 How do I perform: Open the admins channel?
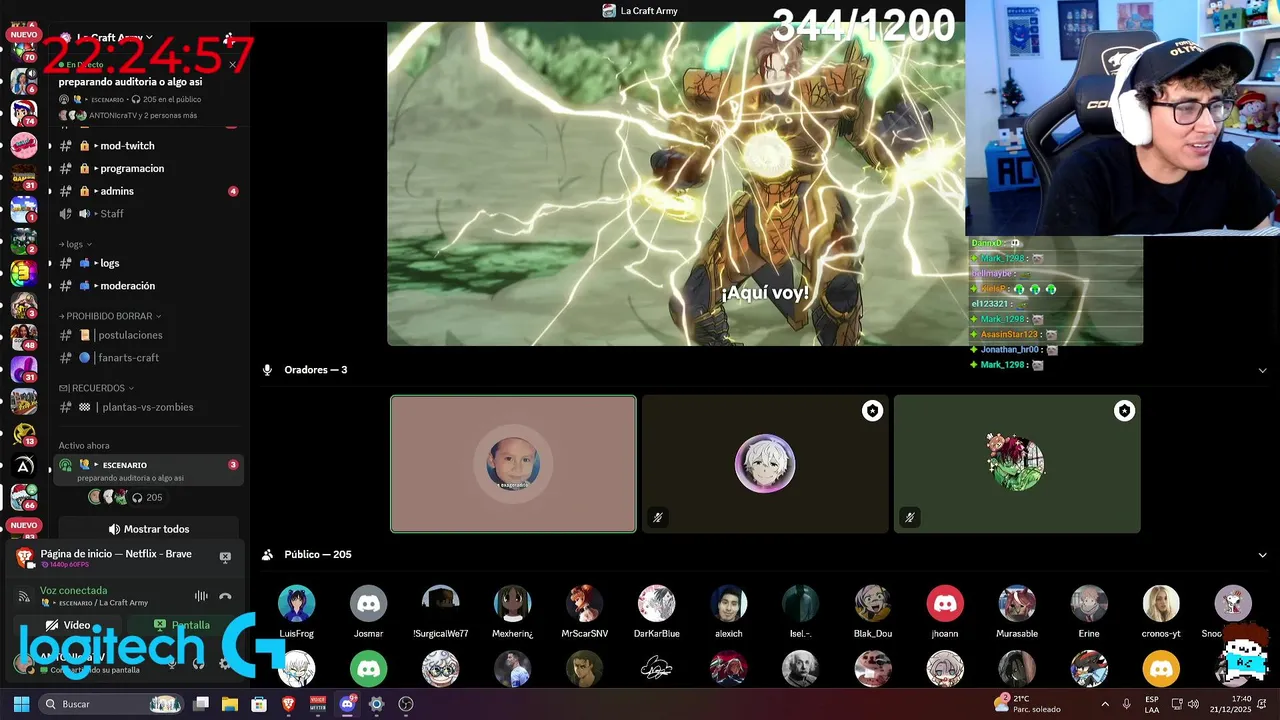(149, 191)
